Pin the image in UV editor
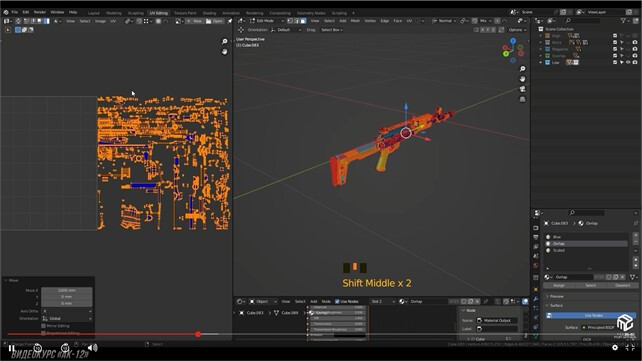The width and height of the screenshot is (642, 361). click(x=230, y=21)
